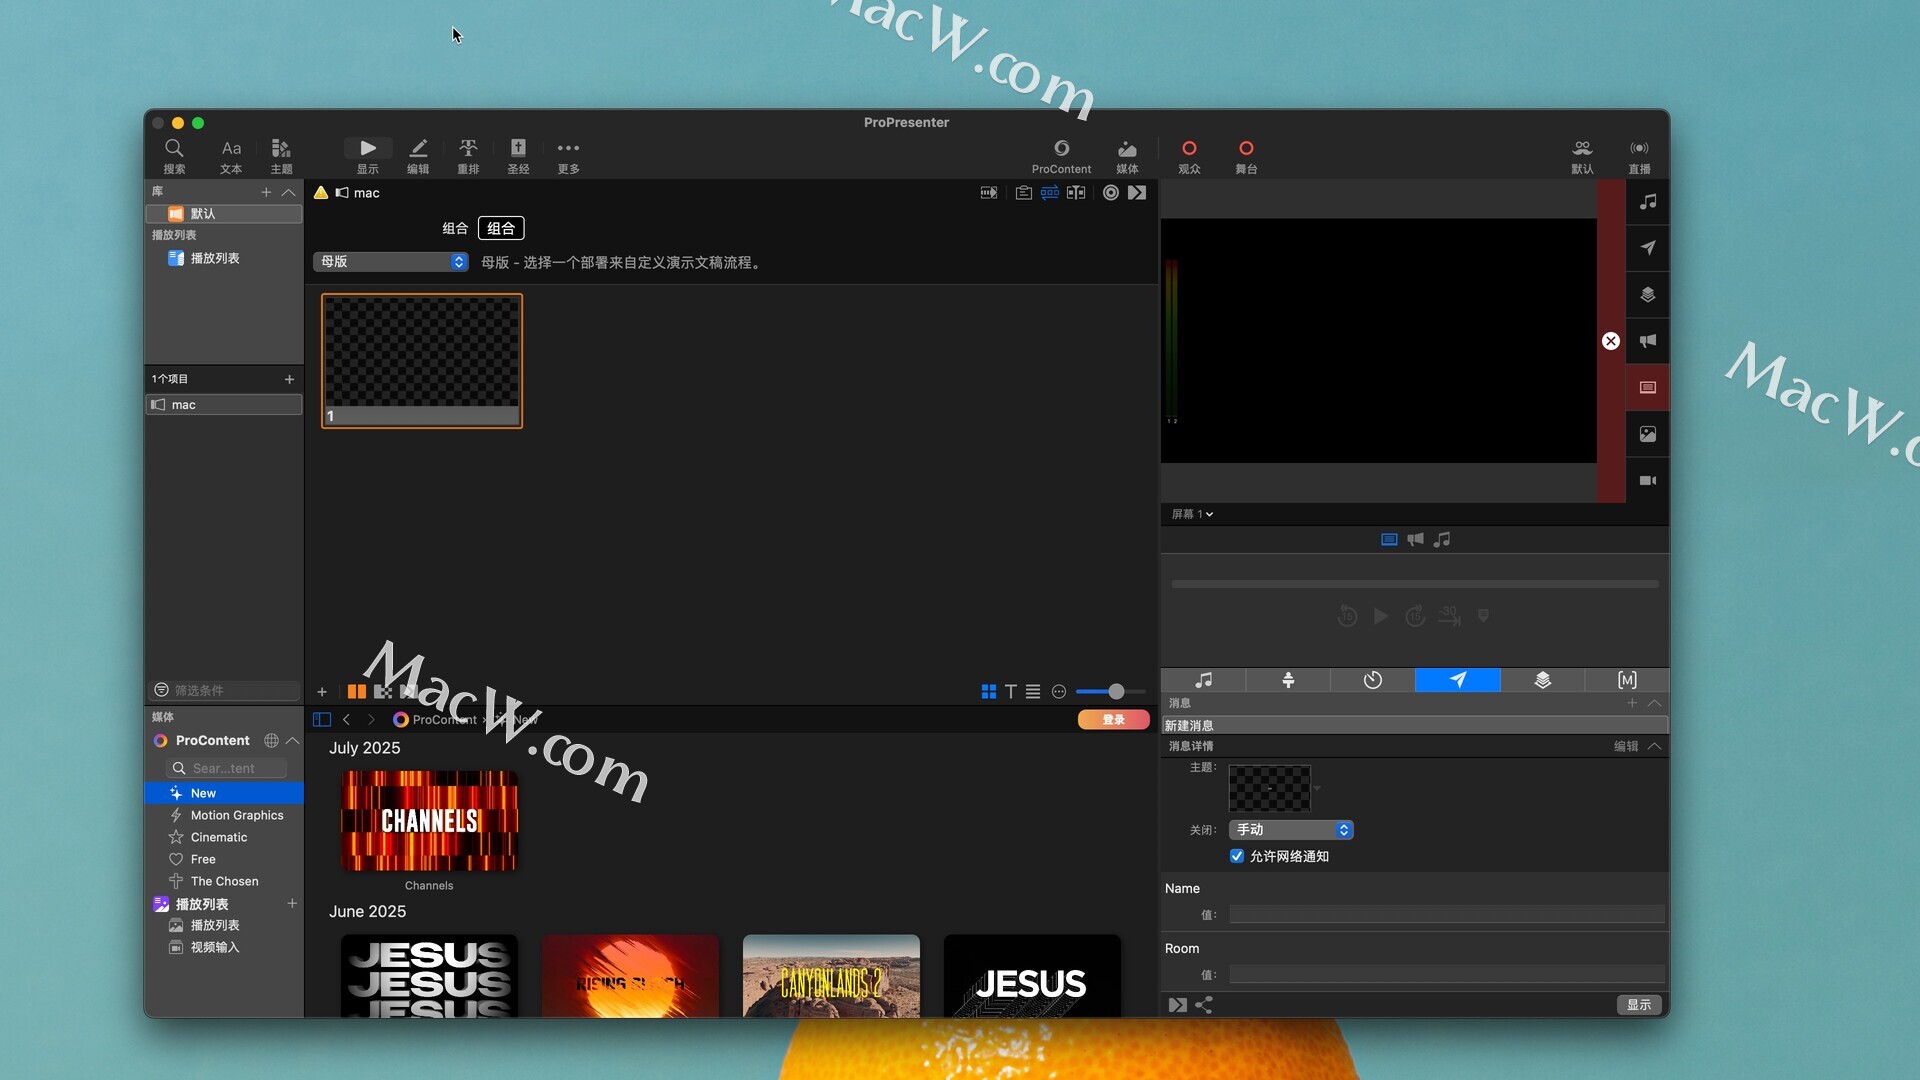Clear the messages layer with paper plane
This screenshot has width=1920, height=1080.
pyautogui.click(x=1648, y=248)
